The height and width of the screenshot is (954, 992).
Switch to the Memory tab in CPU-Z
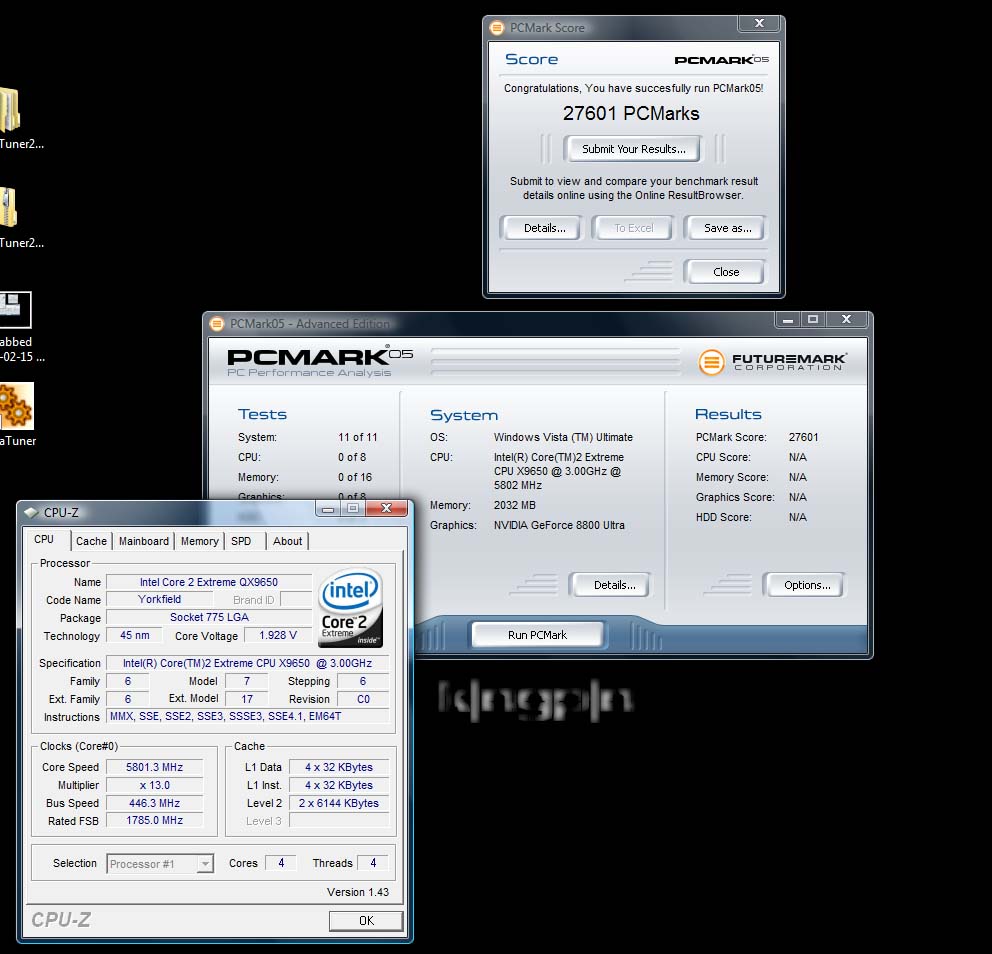click(199, 542)
